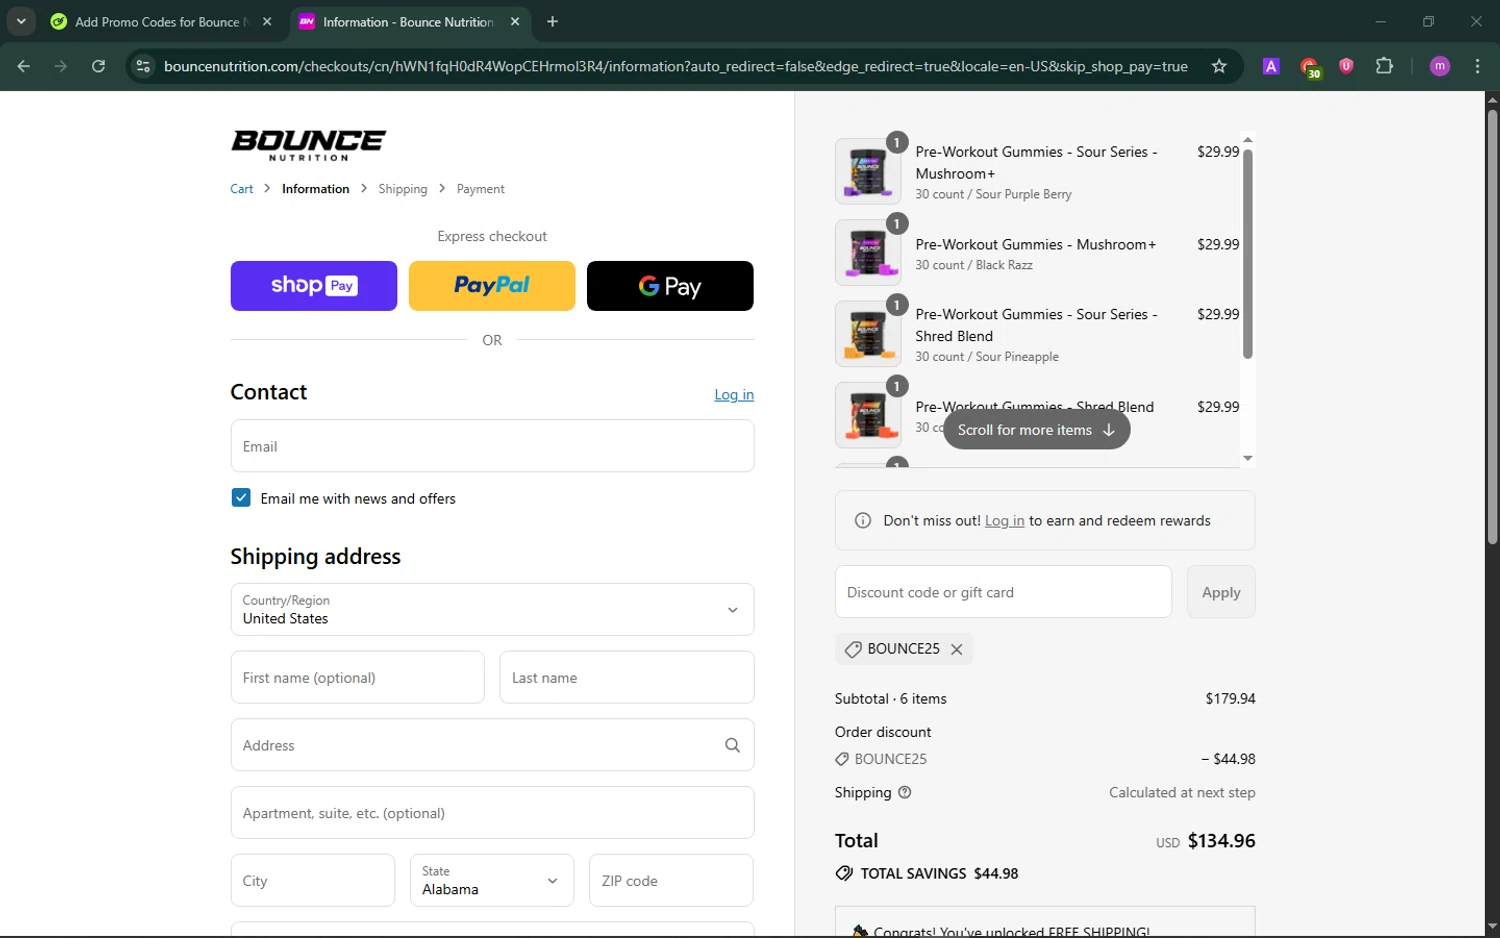This screenshot has height=938, width=1500.
Task: Click Log in link beside Contact
Action: pos(734,395)
